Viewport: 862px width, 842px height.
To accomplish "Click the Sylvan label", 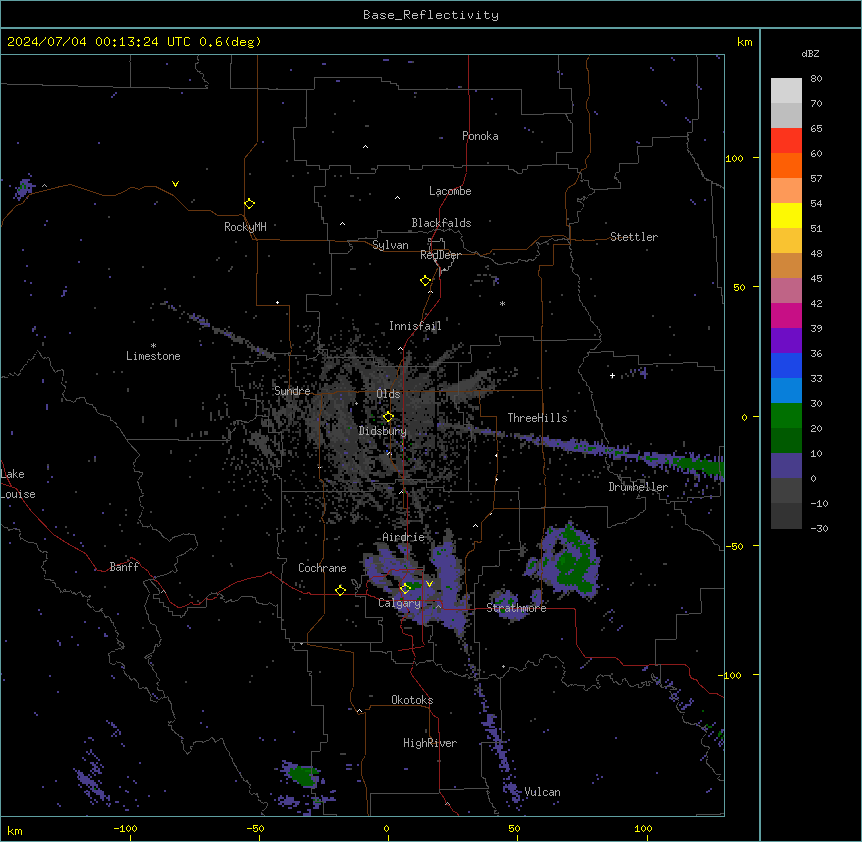I will pos(390,245).
